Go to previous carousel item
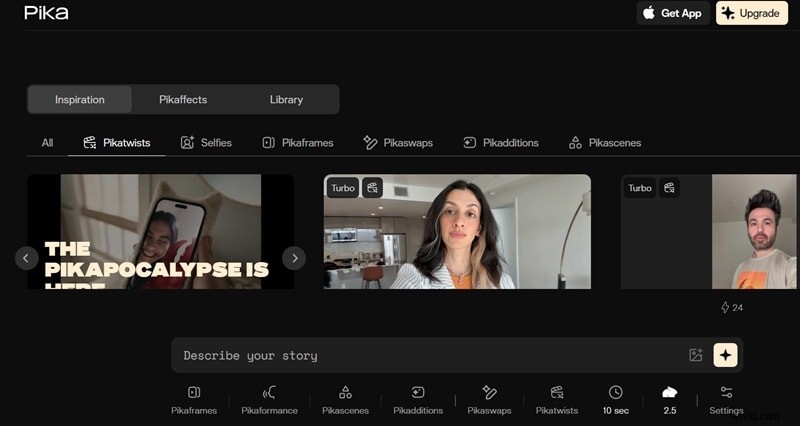This screenshot has width=800, height=426. (27, 258)
